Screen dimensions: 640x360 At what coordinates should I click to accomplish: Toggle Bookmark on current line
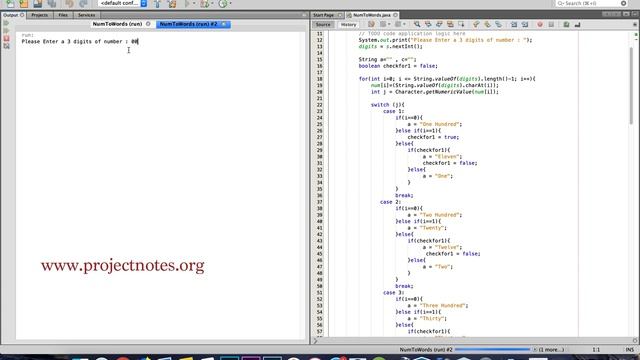[498, 25]
